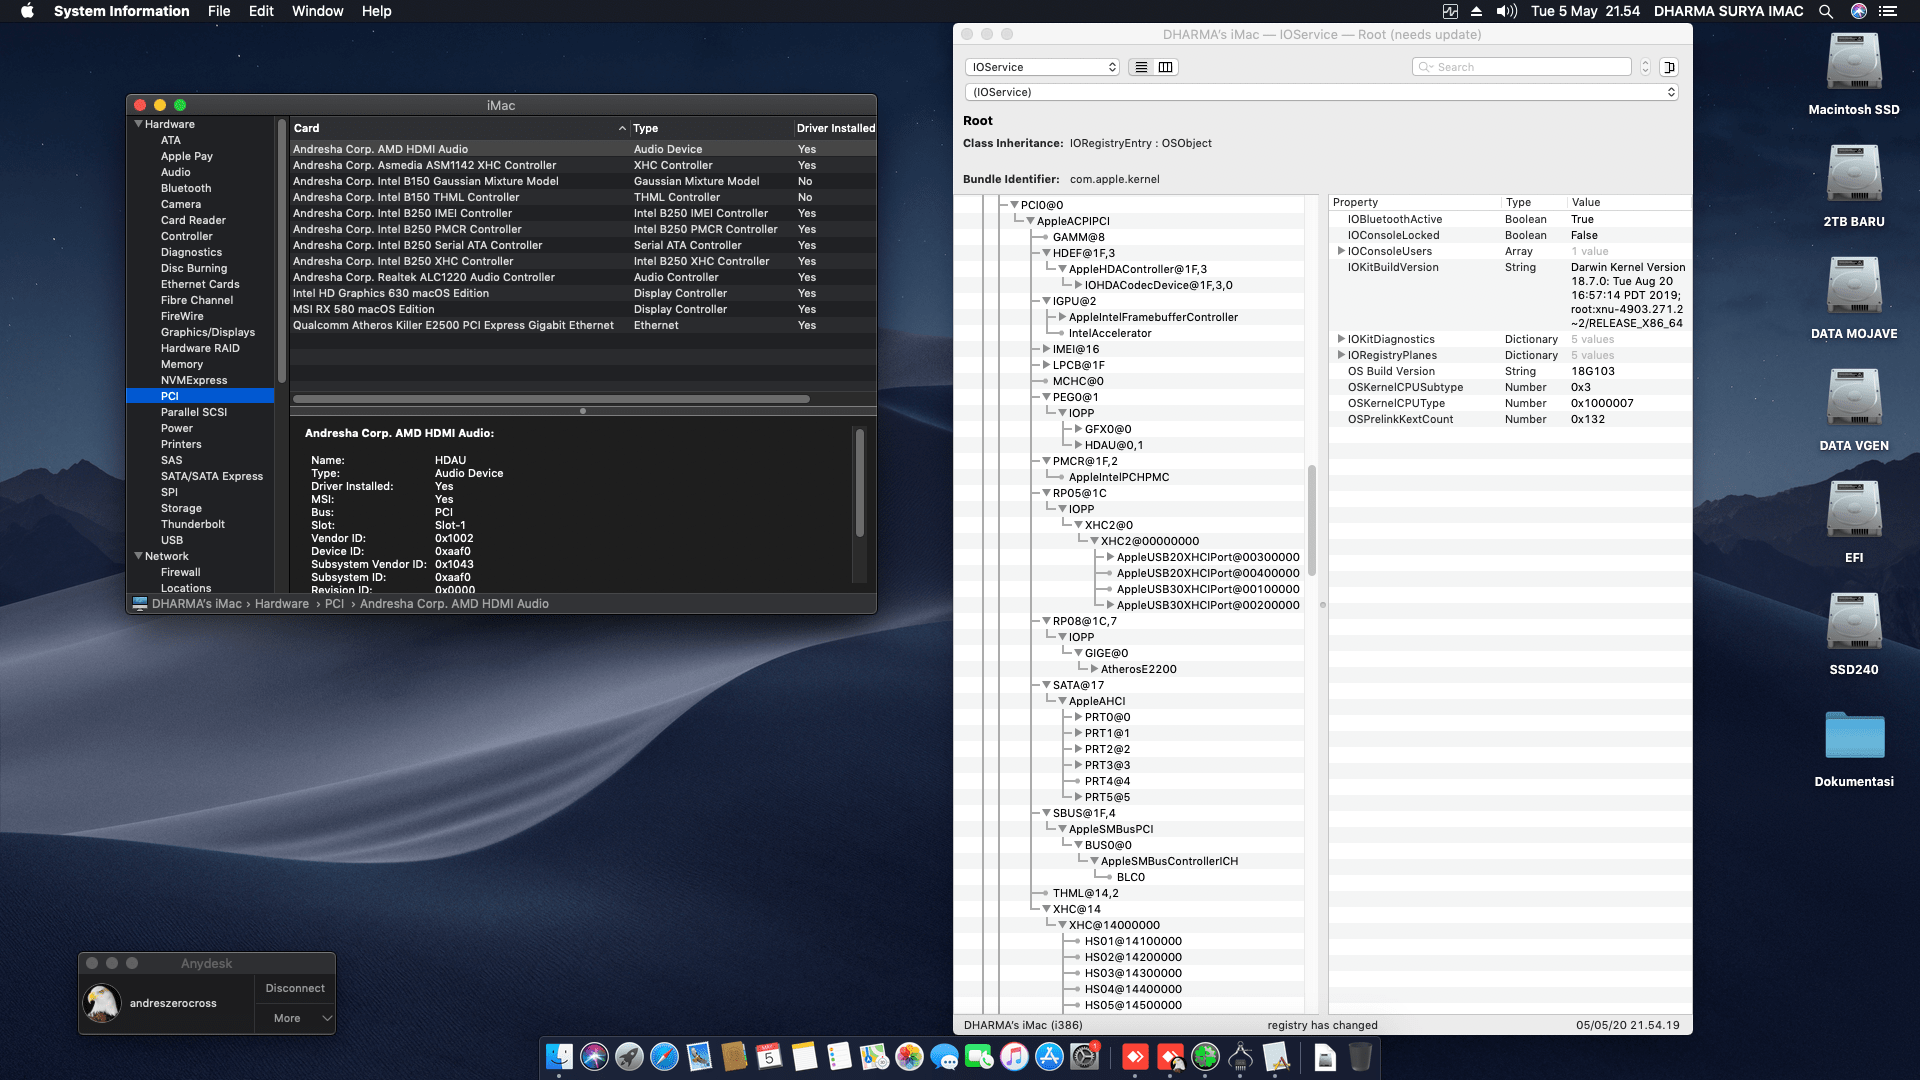Open Finder from the Dock

pos(559,1056)
